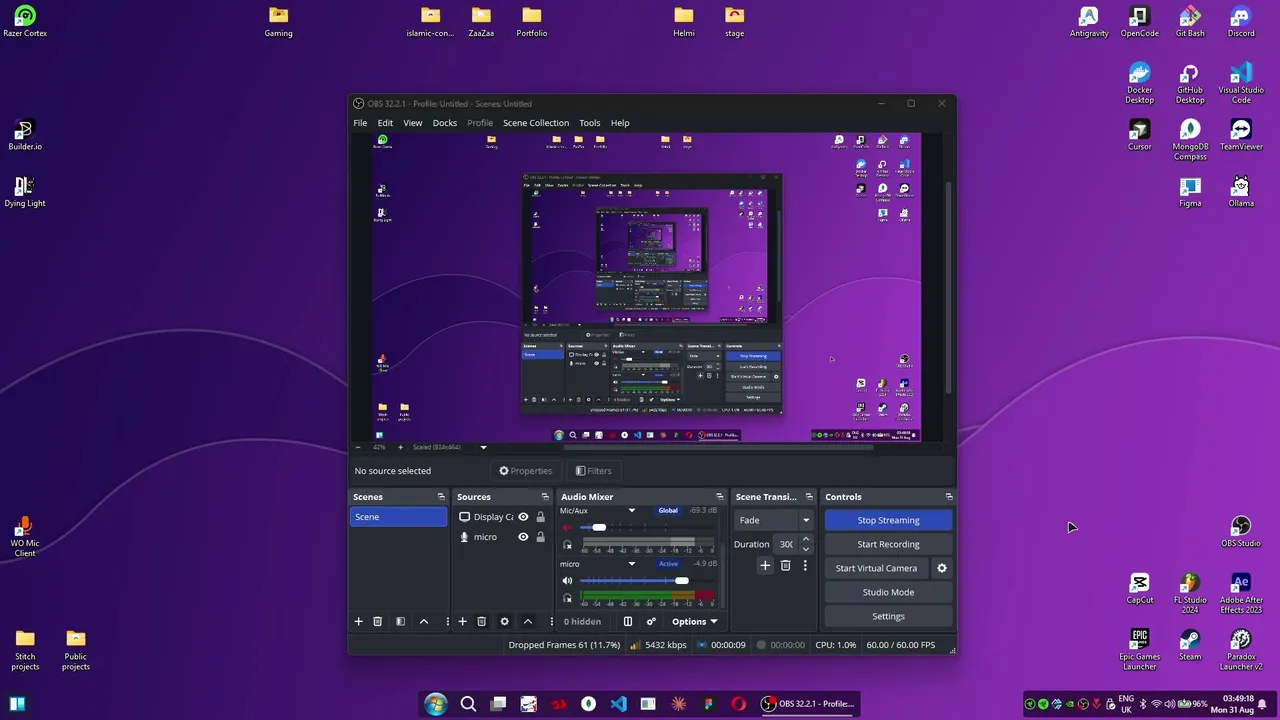Increase transition duration with up arrow

coord(805,540)
